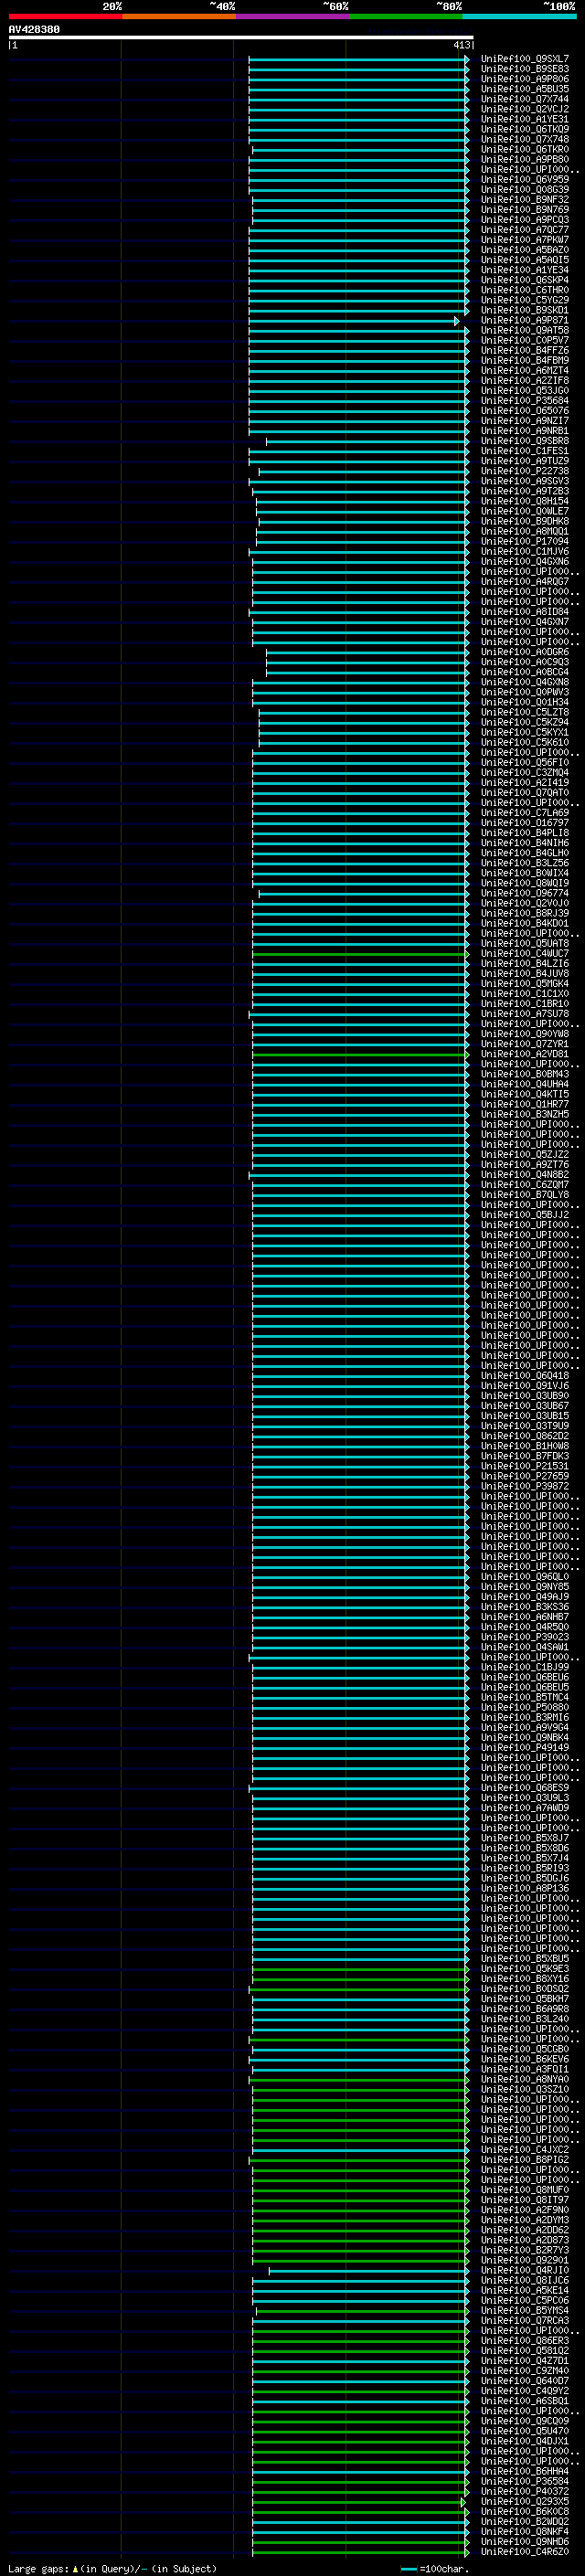Click the red 20% identity legend segment
Screen dimensions: 585x2576
click(x=65, y=16)
